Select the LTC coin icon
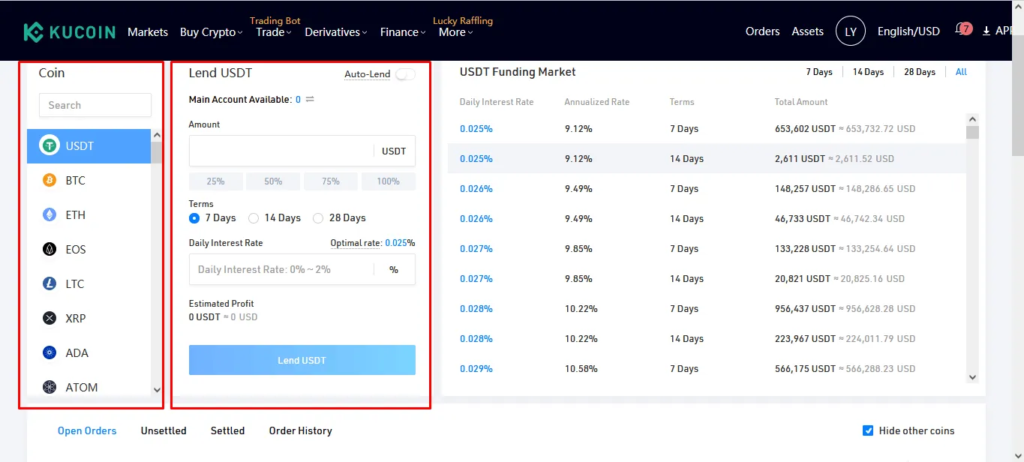 point(50,284)
